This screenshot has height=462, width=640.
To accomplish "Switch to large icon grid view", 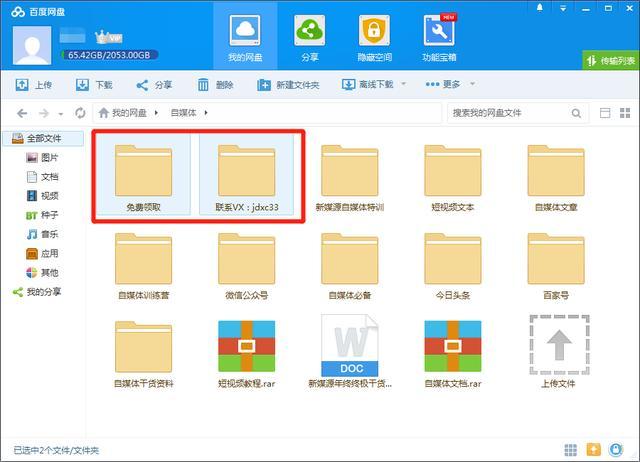I will (625, 113).
